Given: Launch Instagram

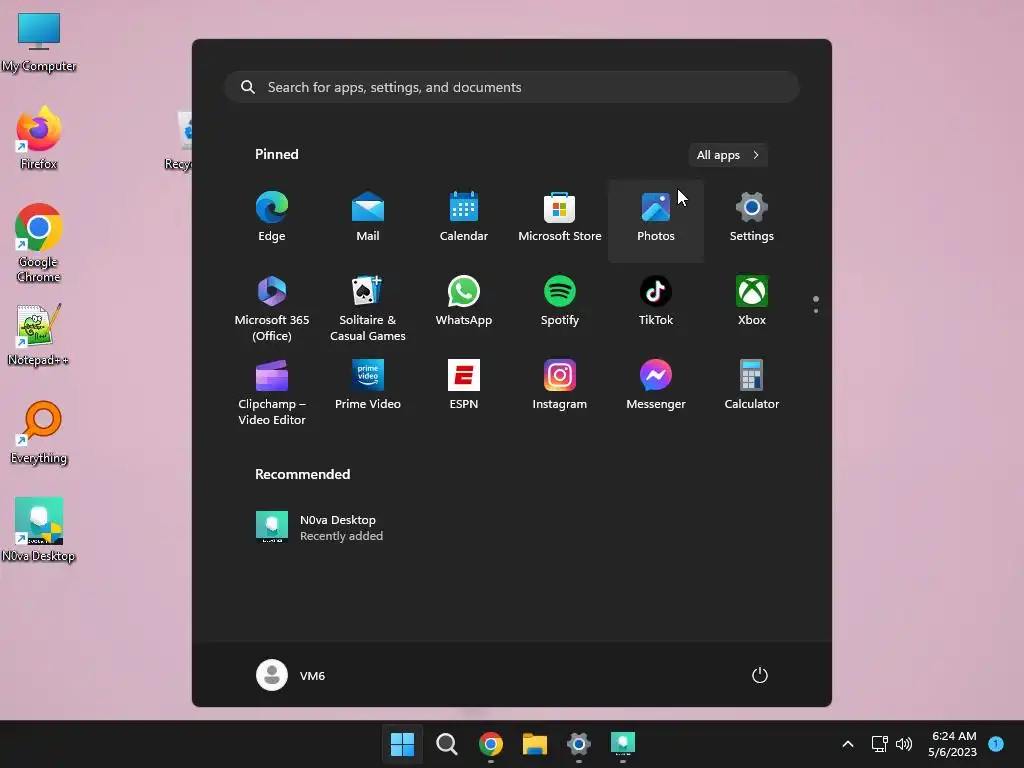Looking at the screenshot, I should 560,385.
